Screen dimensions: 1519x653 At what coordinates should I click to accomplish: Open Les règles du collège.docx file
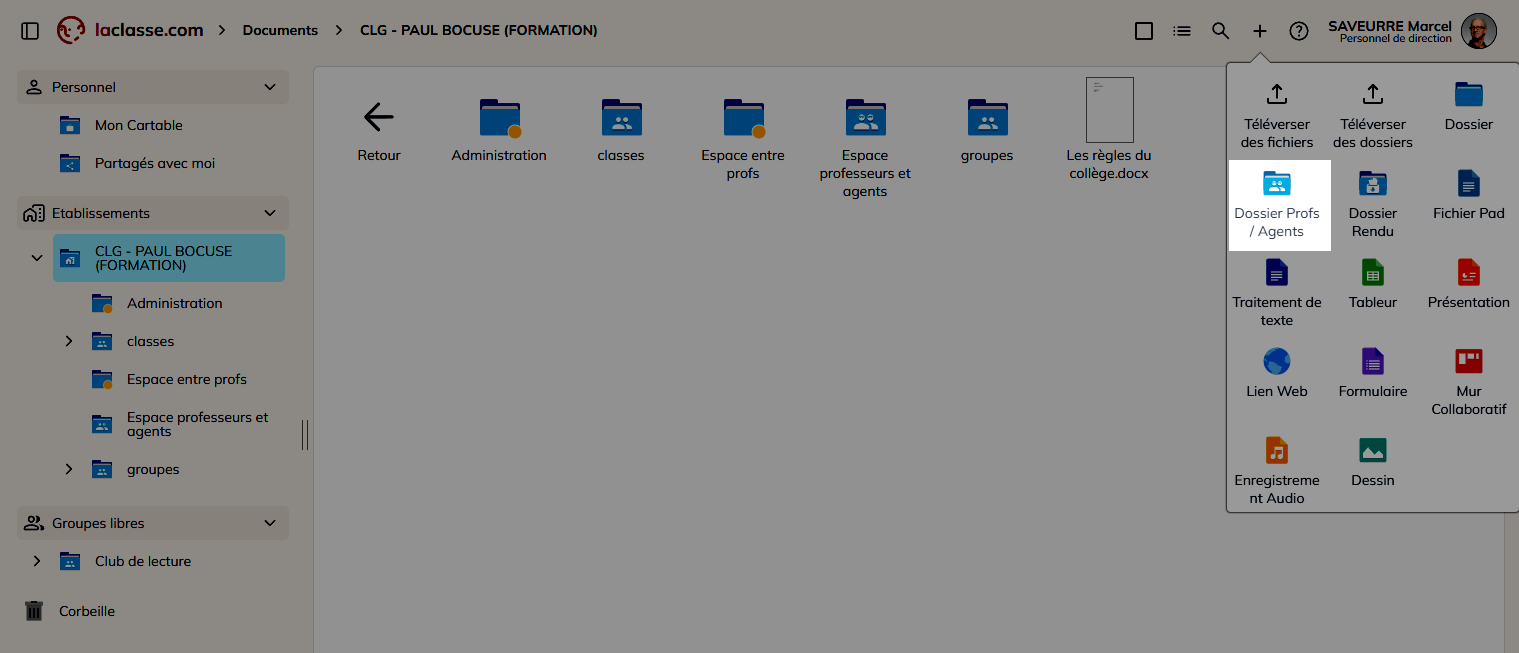pos(1109,129)
